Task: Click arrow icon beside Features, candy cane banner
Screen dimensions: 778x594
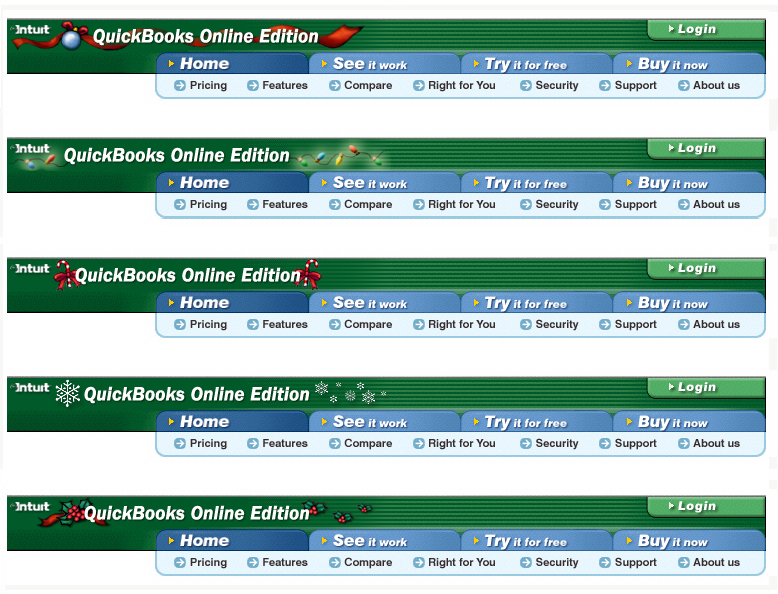Action: (x=253, y=325)
